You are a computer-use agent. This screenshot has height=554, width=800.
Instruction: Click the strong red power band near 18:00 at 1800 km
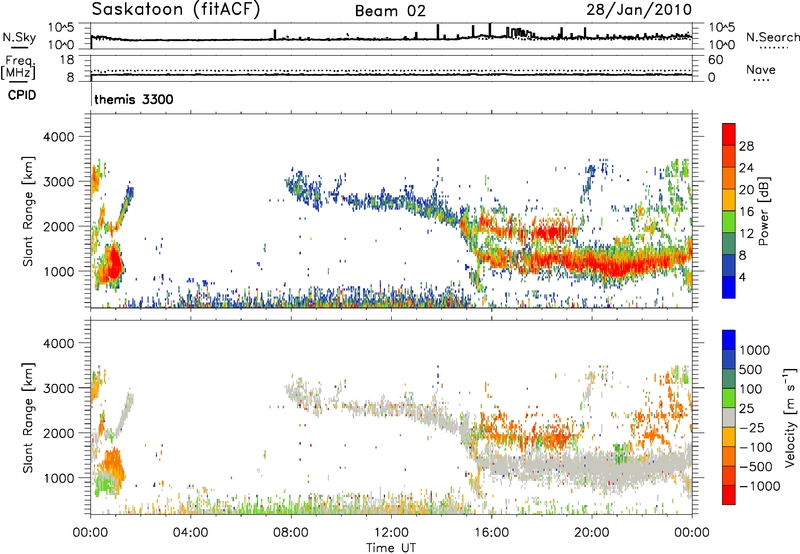(x=552, y=233)
